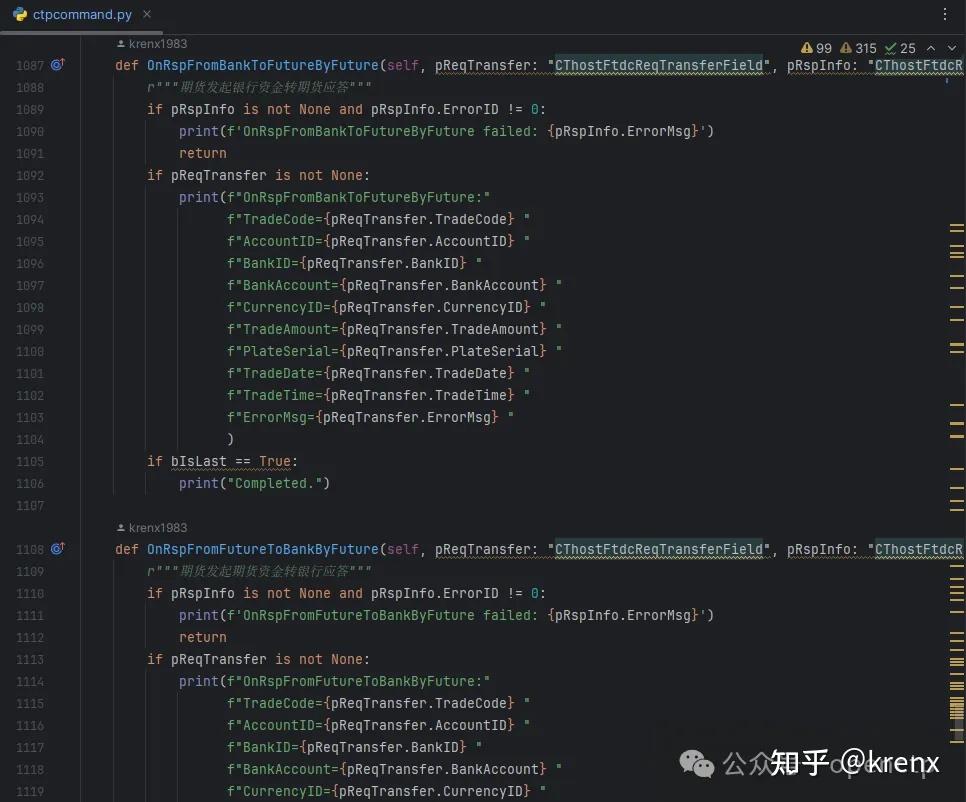Click override gutter icon at line 1108

pyautogui.click(x=57, y=548)
